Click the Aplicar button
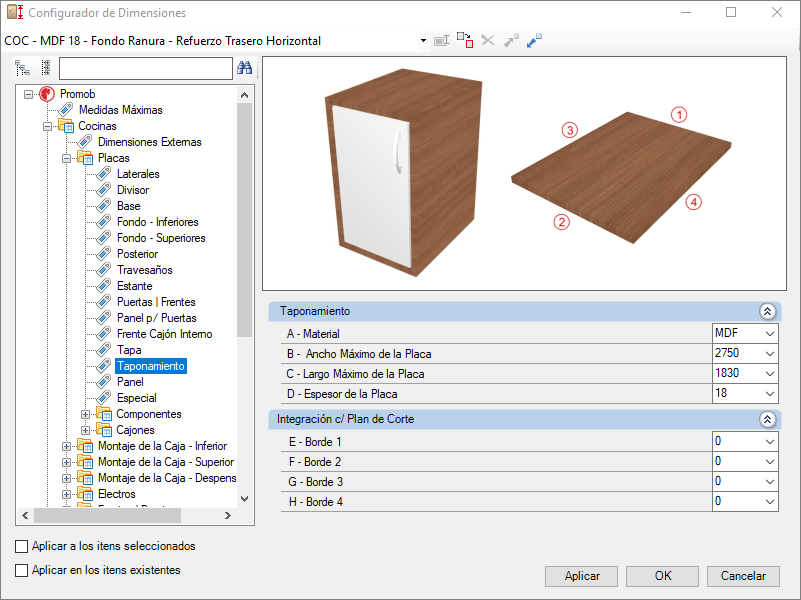Image resolution: width=801 pixels, height=600 pixels. (581, 576)
